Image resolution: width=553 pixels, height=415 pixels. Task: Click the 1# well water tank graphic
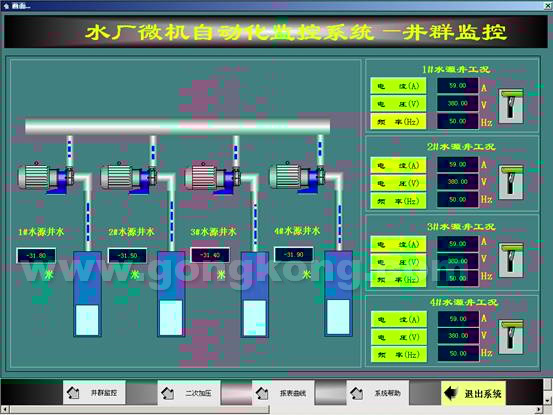click(87, 294)
